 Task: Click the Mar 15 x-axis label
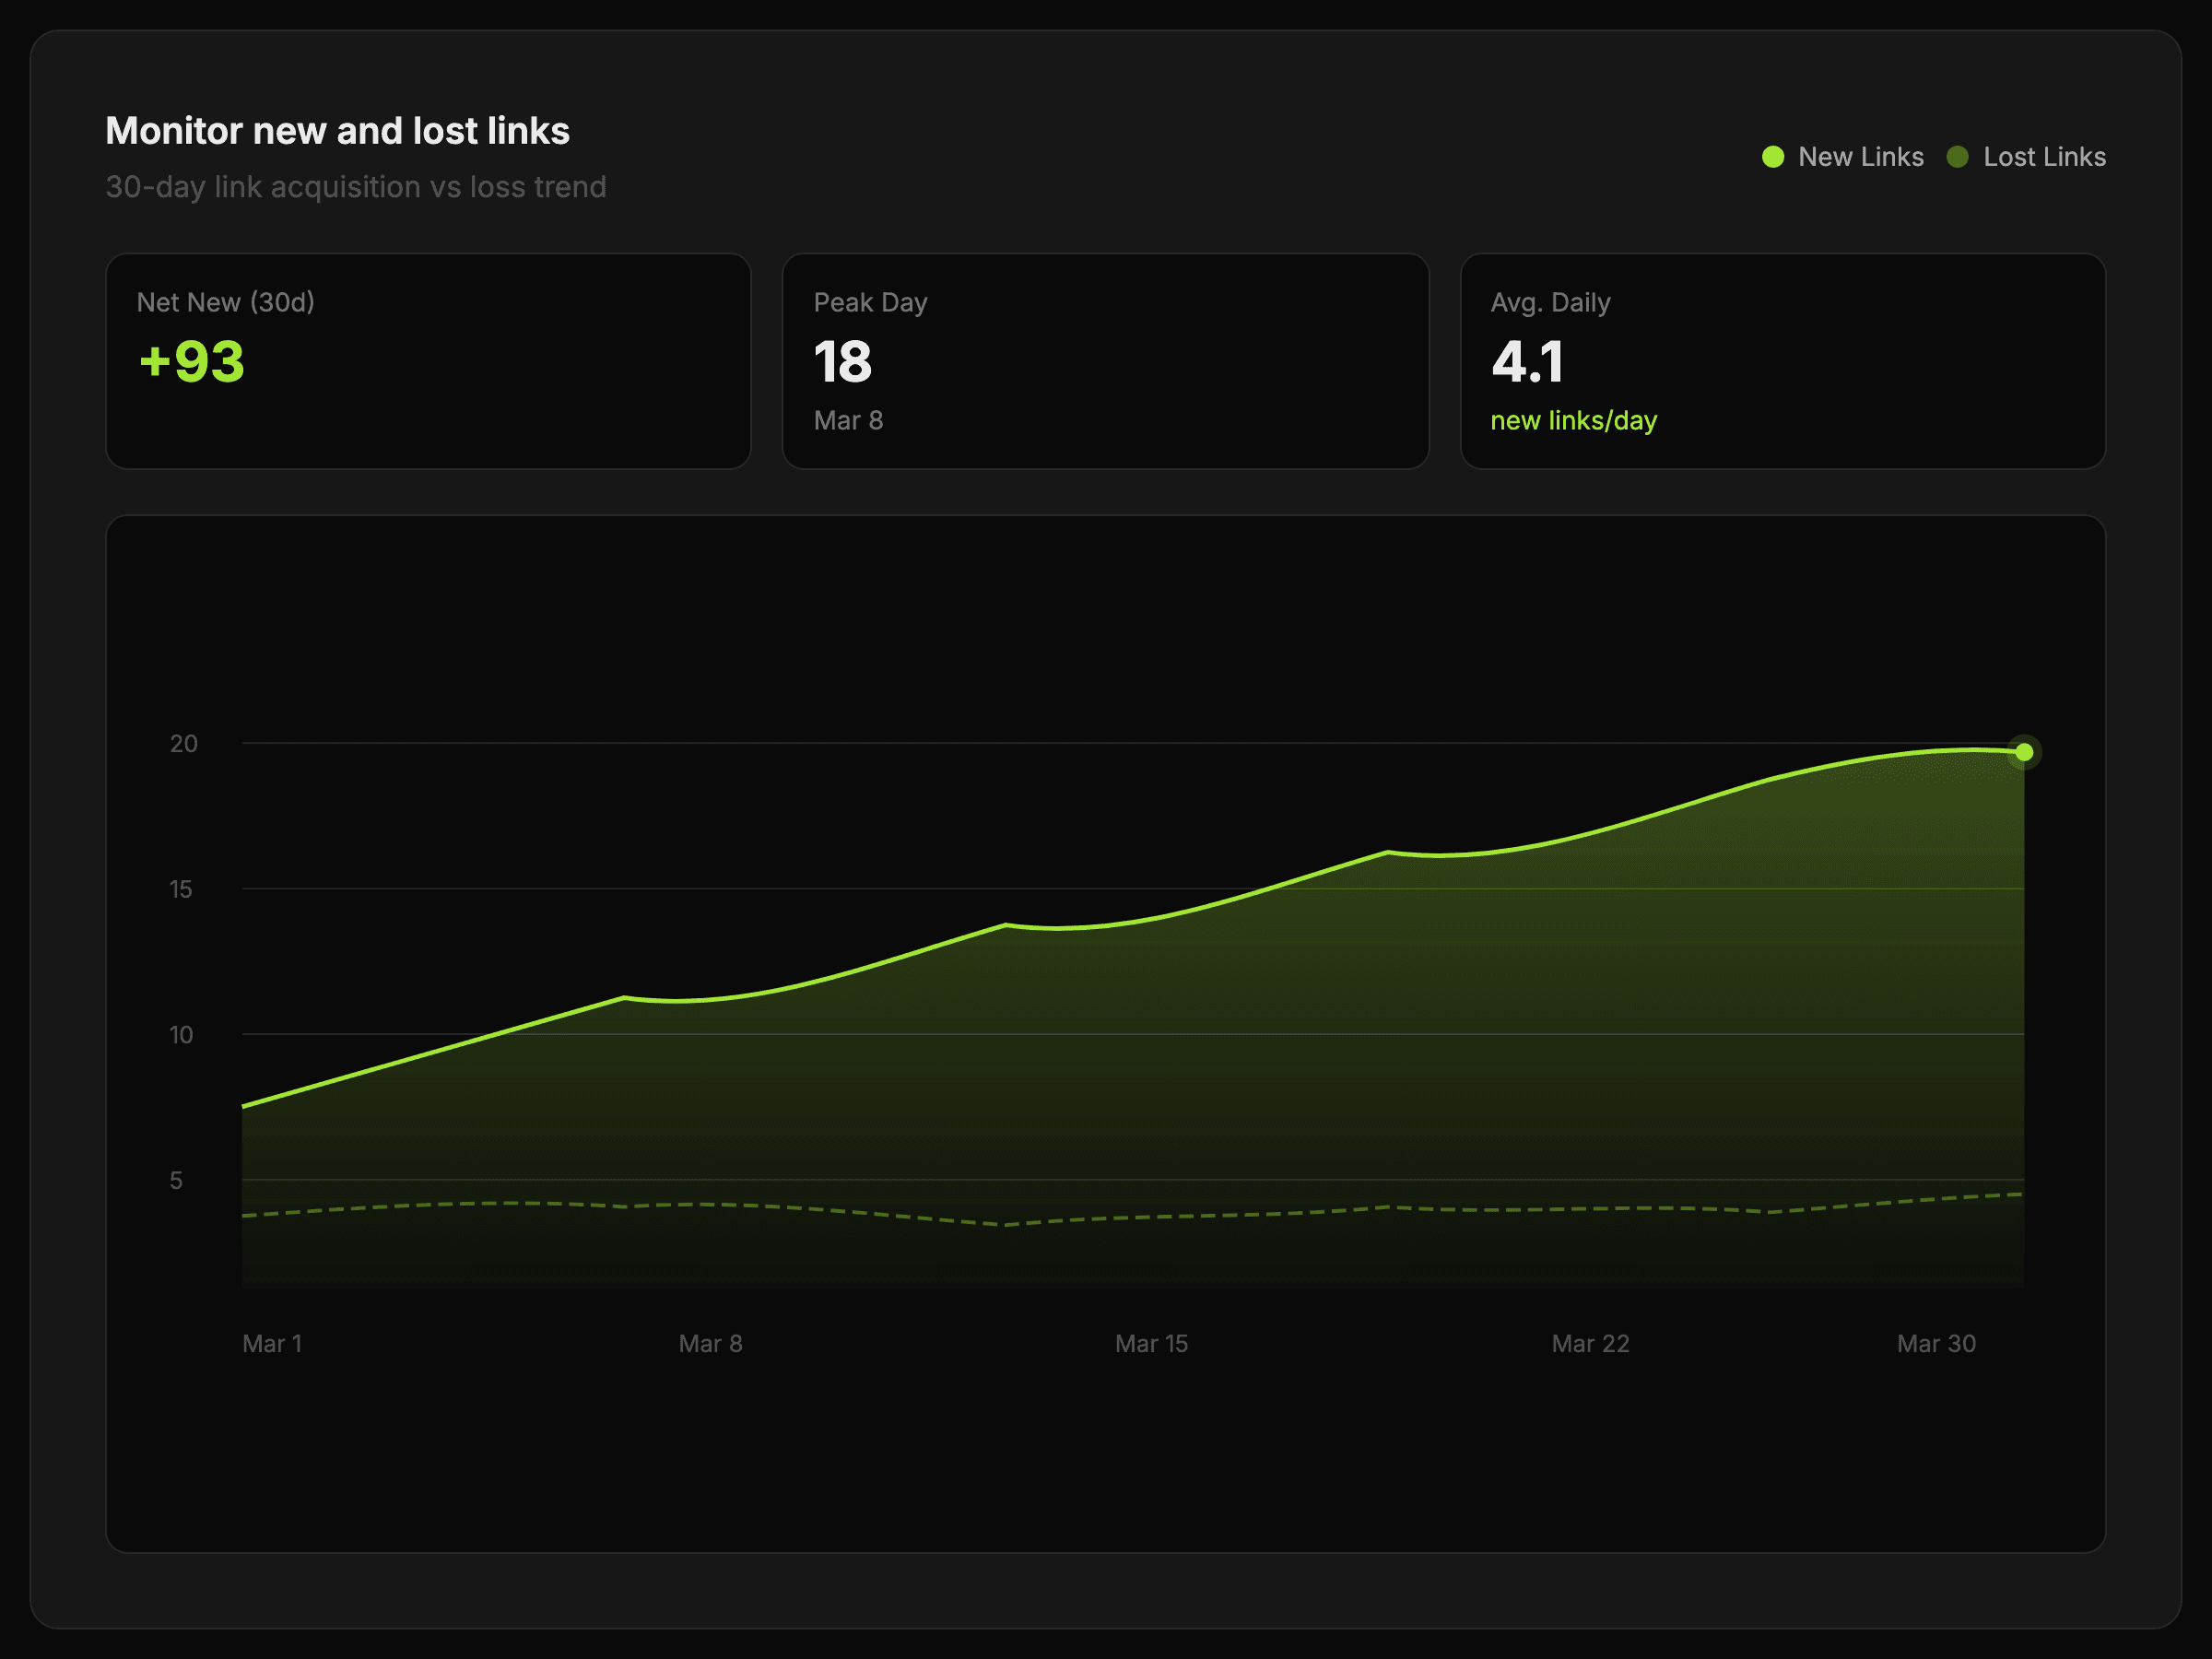pyautogui.click(x=1151, y=1343)
